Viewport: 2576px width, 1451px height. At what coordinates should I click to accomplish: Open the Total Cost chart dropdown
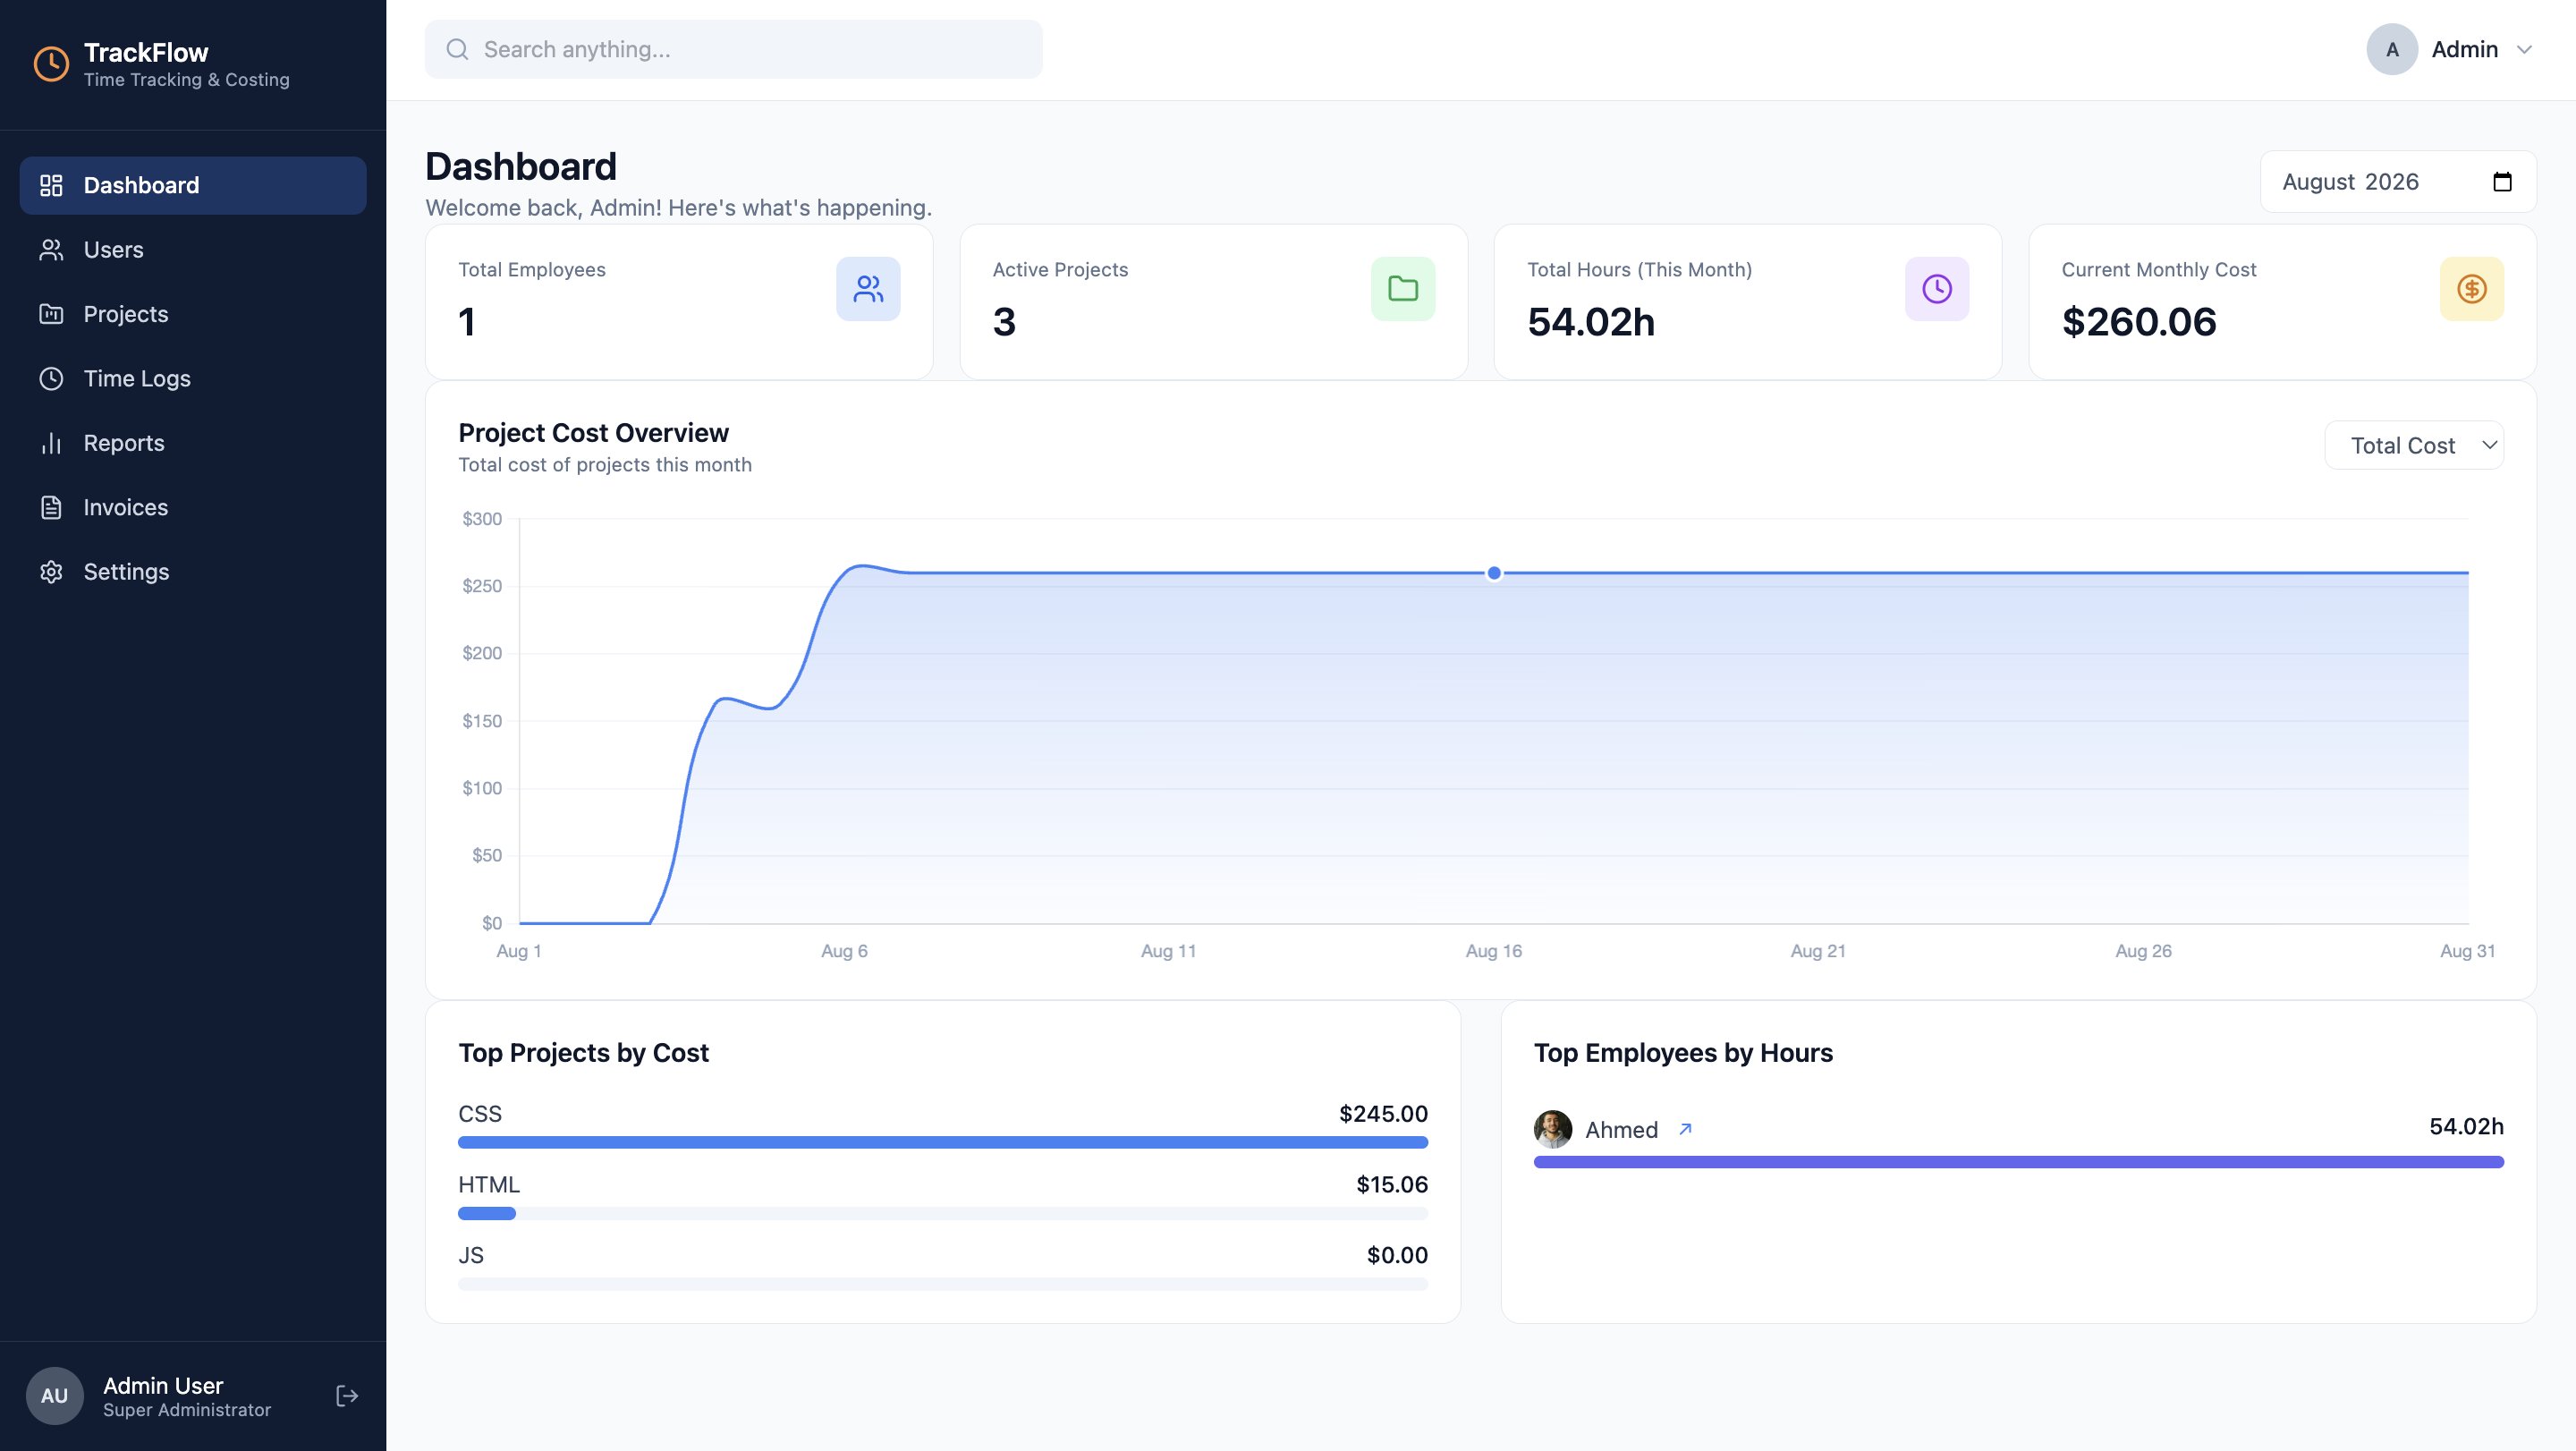click(x=2414, y=445)
